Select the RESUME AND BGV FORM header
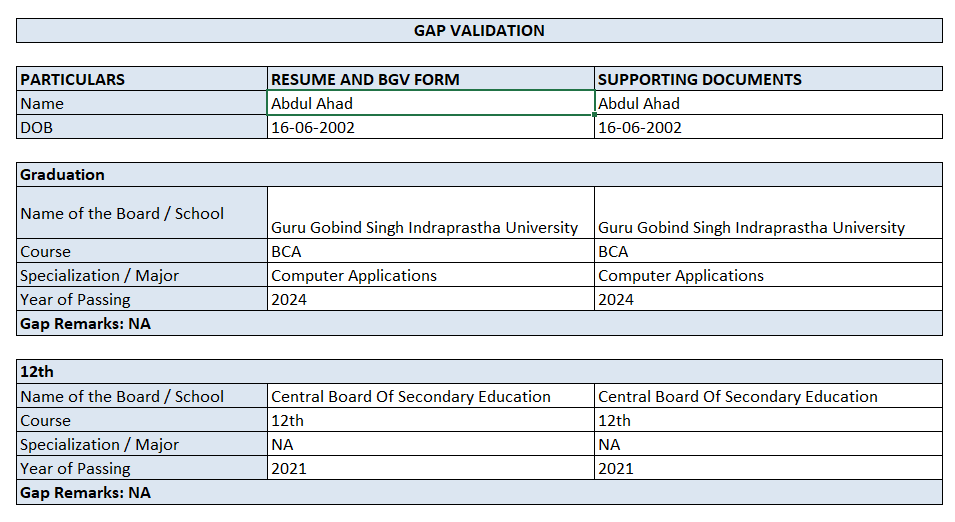 [431, 80]
